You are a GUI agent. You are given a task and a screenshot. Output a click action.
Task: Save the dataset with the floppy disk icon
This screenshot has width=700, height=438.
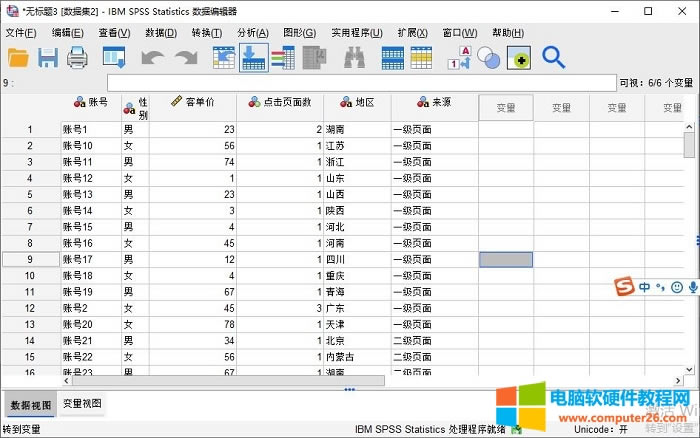48,57
